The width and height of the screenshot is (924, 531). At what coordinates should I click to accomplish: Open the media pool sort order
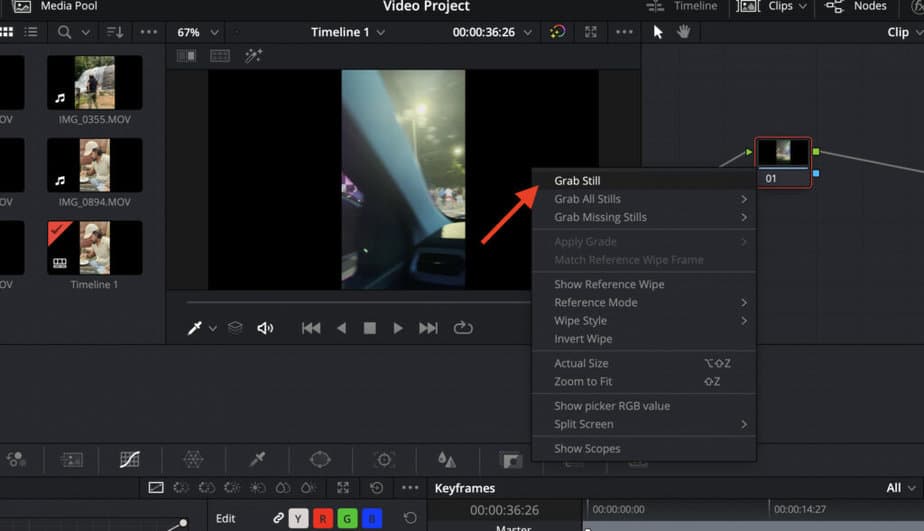115,32
